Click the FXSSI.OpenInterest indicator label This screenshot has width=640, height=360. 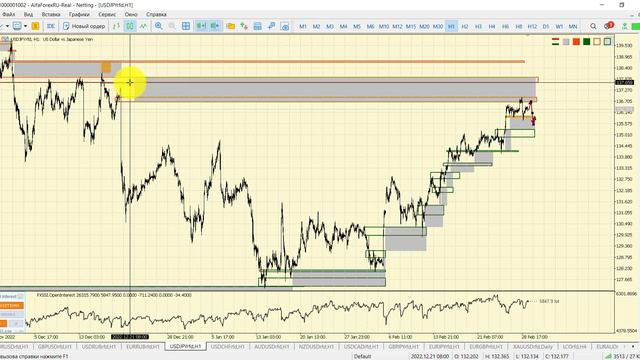pyautogui.click(x=114, y=295)
